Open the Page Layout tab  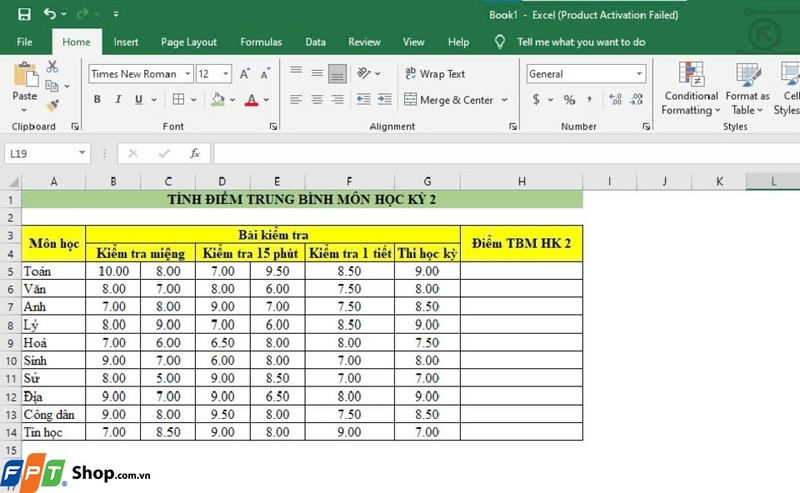tap(189, 42)
